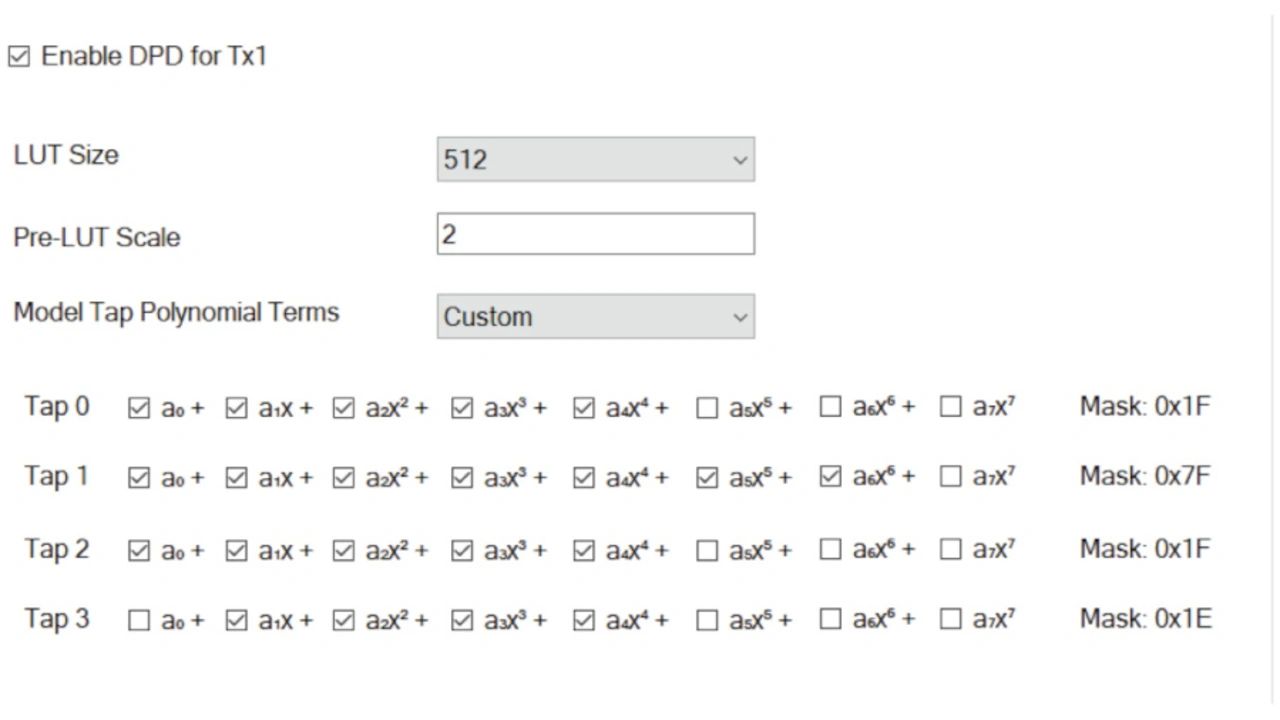
Task: Enable Tap 3 a₀ term checkbox
Action: pos(139,621)
